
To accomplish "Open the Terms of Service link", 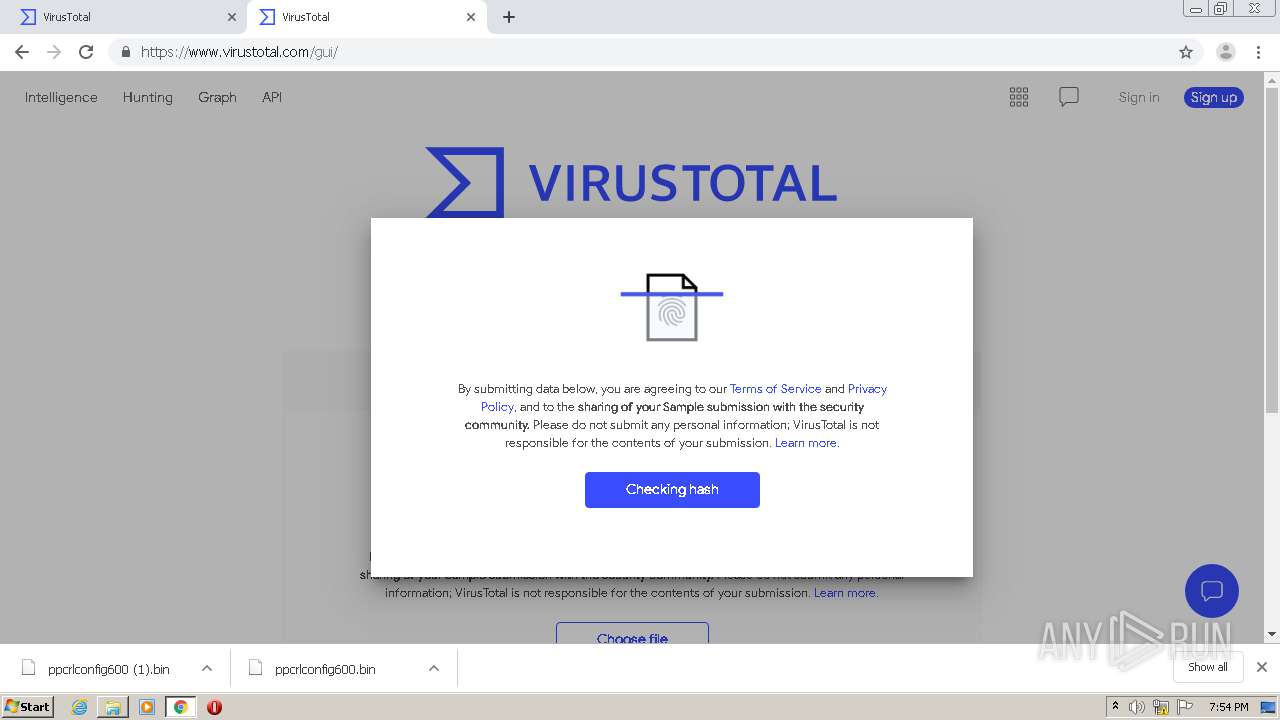I will pyautogui.click(x=775, y=389).
